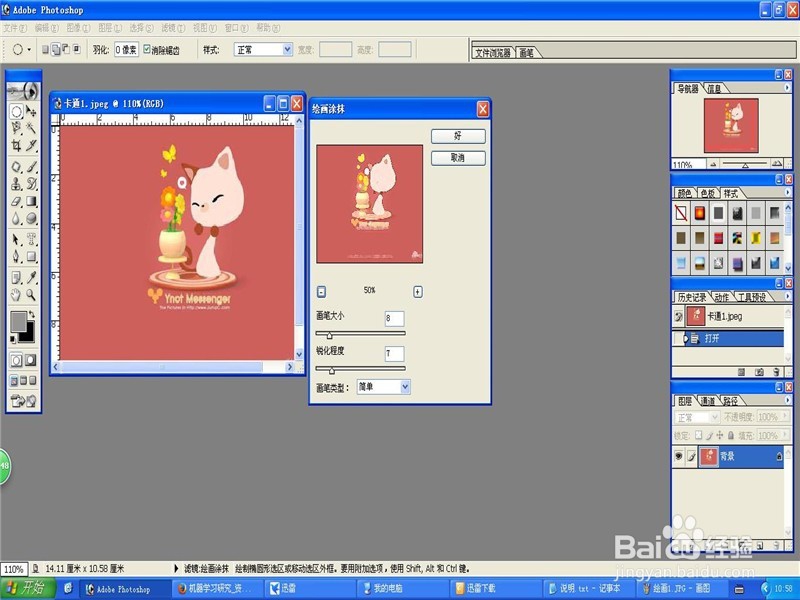Reset to default colors icon
This screenshot has width=800, height=600.
13,340
